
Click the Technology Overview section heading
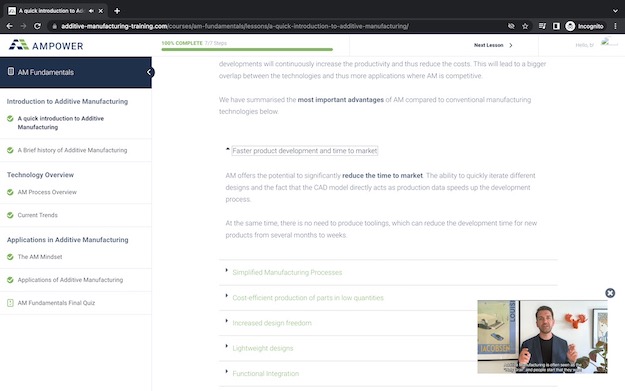click(x=40, y=175)
